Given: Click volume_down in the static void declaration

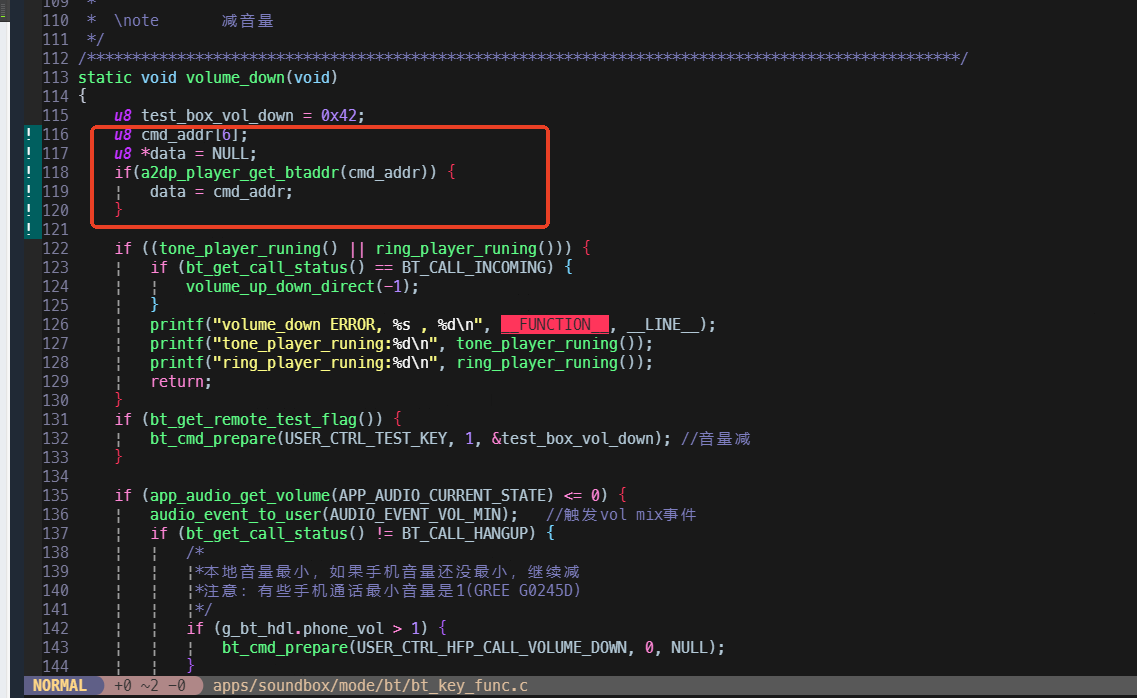Looking at the screenshot, I should 235,78.
